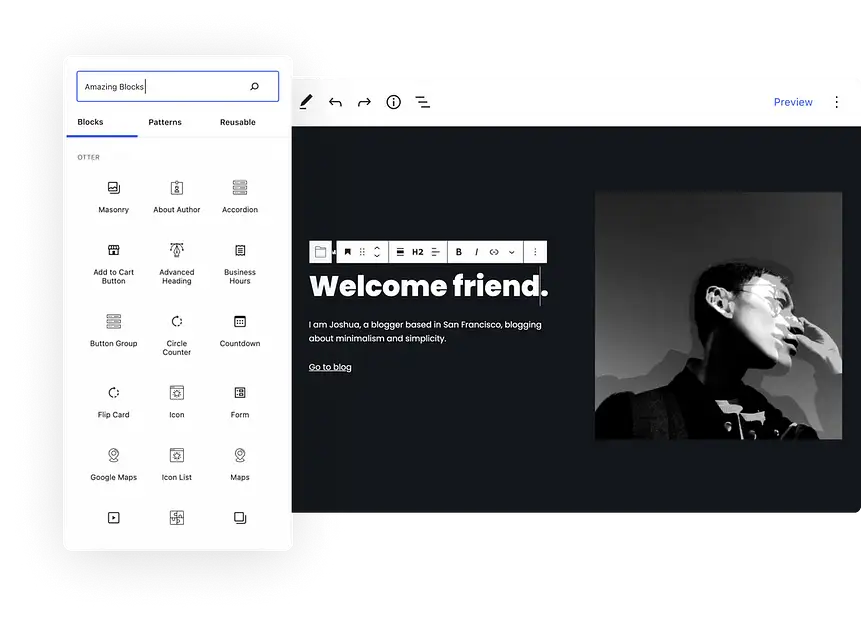
Task: Insert the Countdown block
Action: 239,330
